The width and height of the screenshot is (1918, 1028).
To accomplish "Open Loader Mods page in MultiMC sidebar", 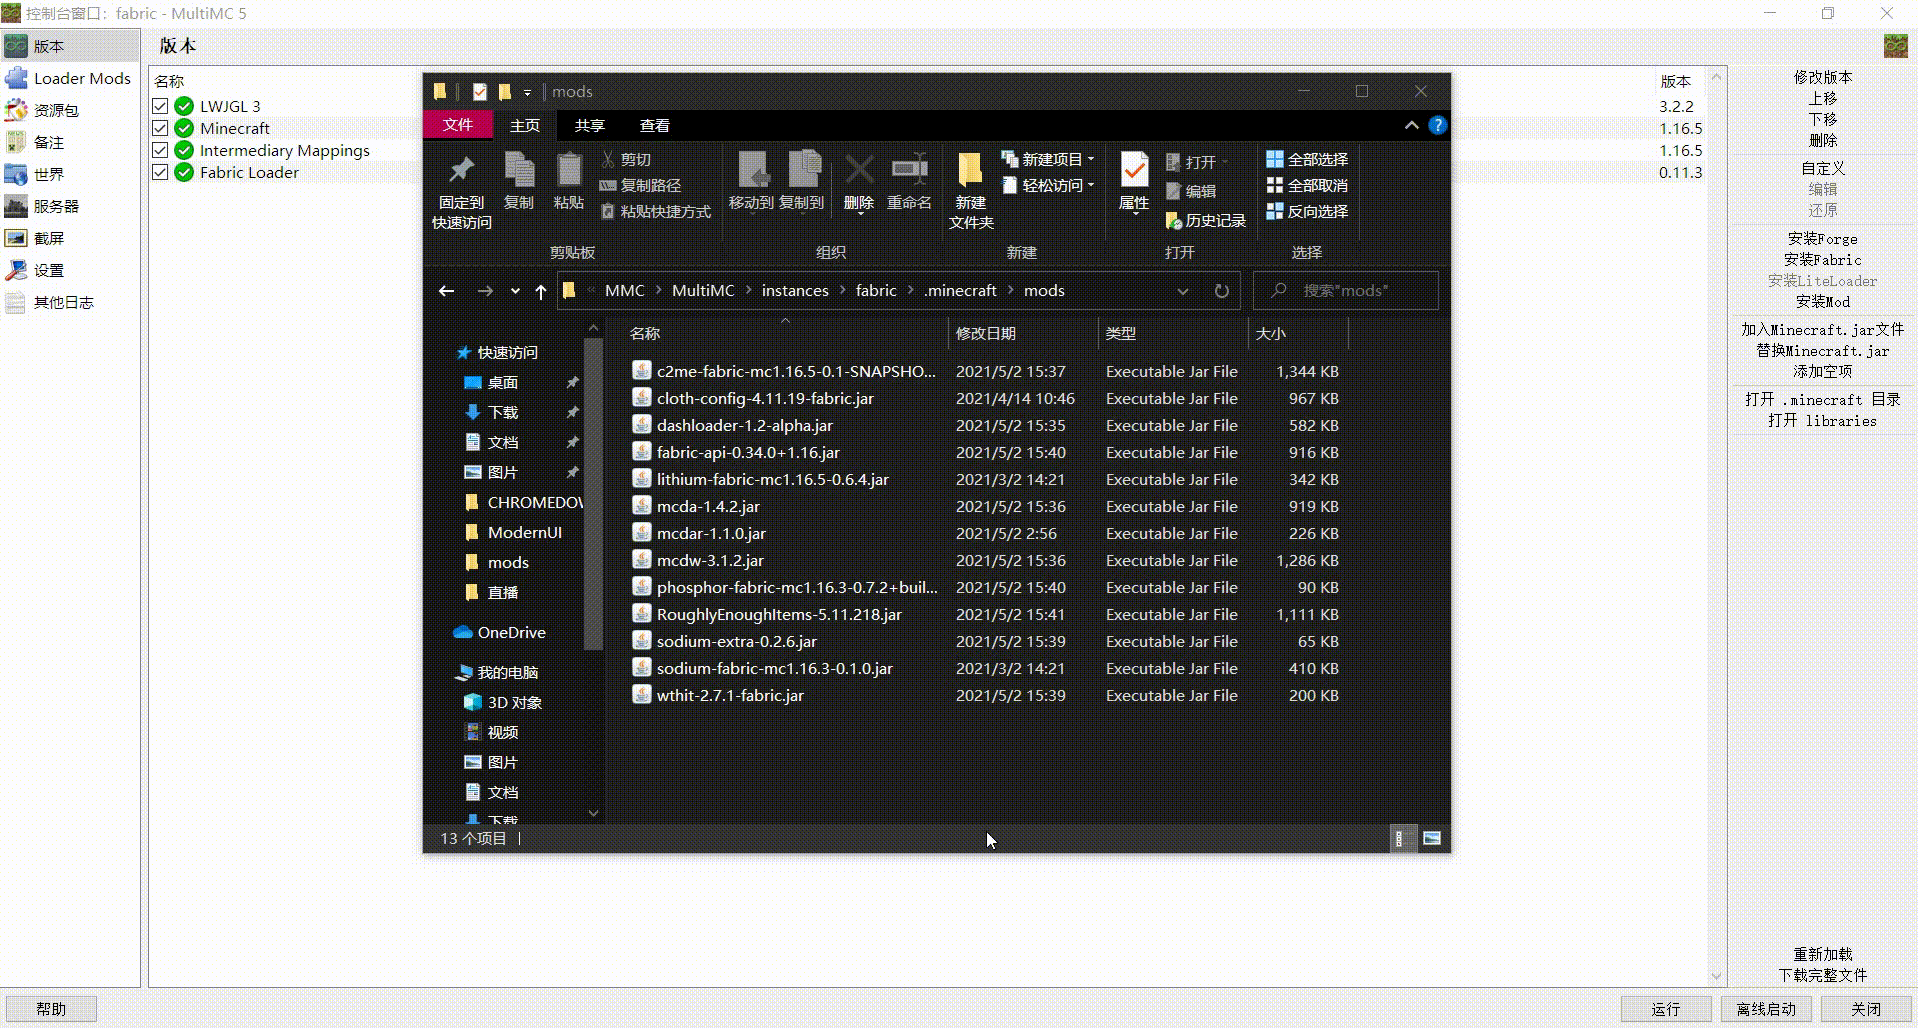I will pos(69,78).
